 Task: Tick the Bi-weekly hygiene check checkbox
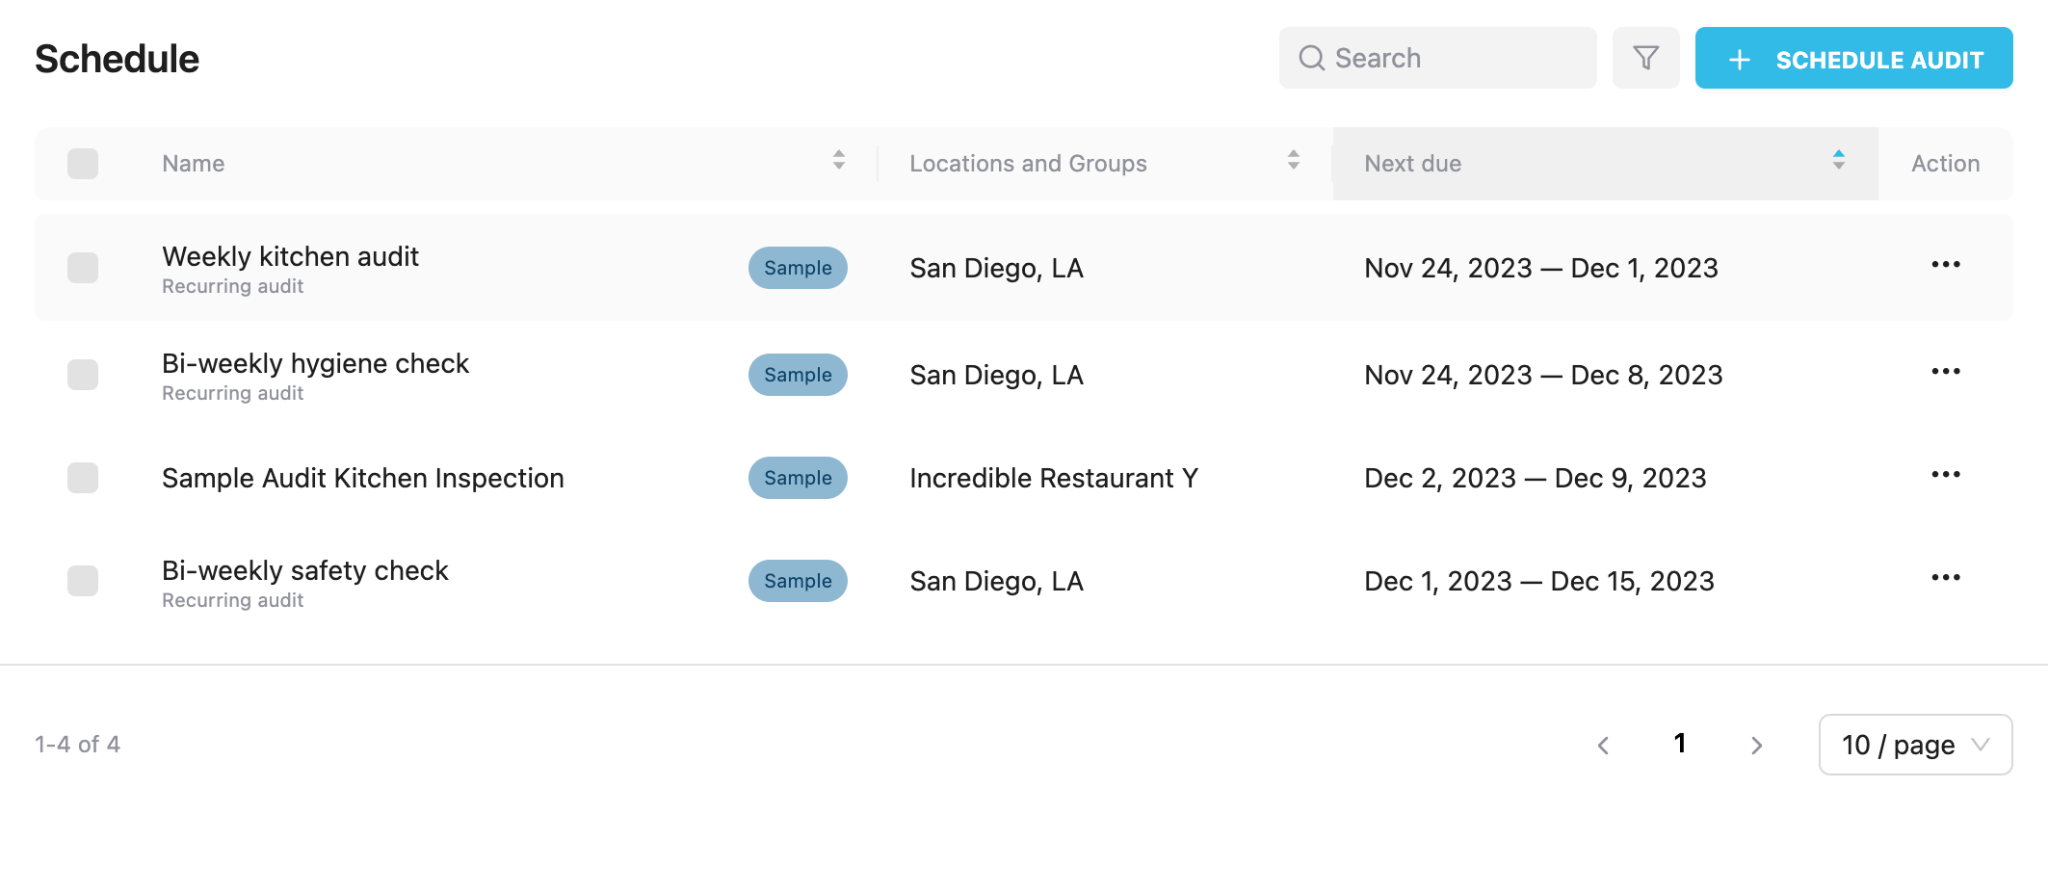pos(83,375)
